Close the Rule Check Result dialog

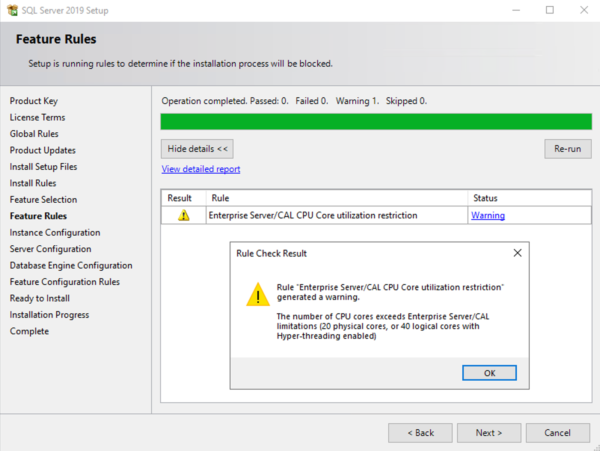click(517, 253)
